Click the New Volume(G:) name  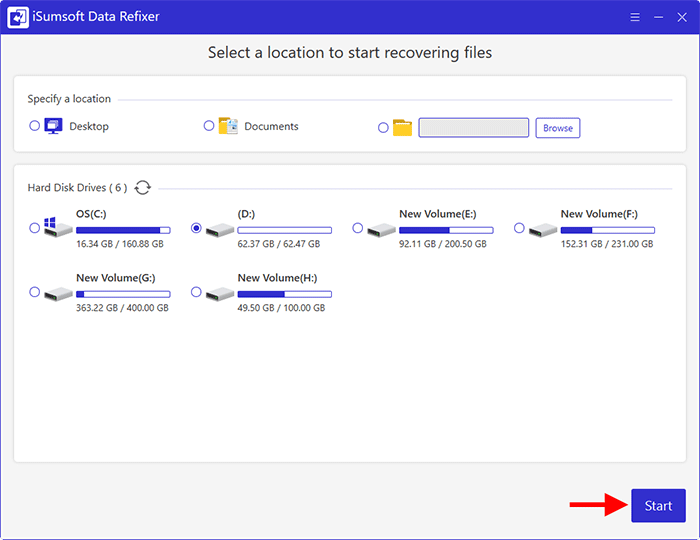pyautogui.click(x=116, y=278)
